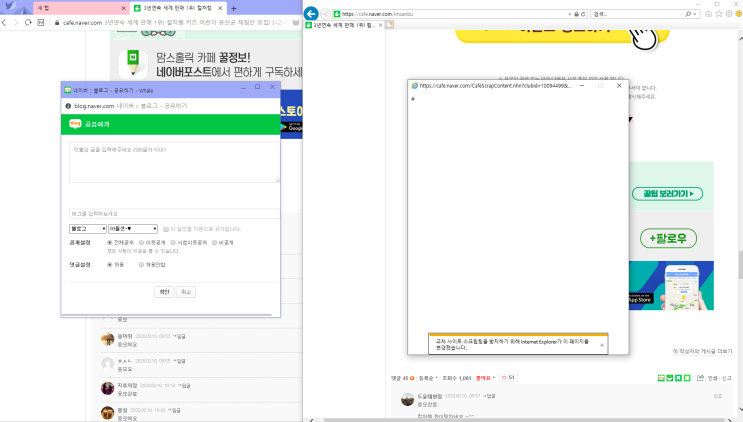743x422 pixels.
Task: Open the '등록순' comment sort dropdown
Action: [428, 378]
